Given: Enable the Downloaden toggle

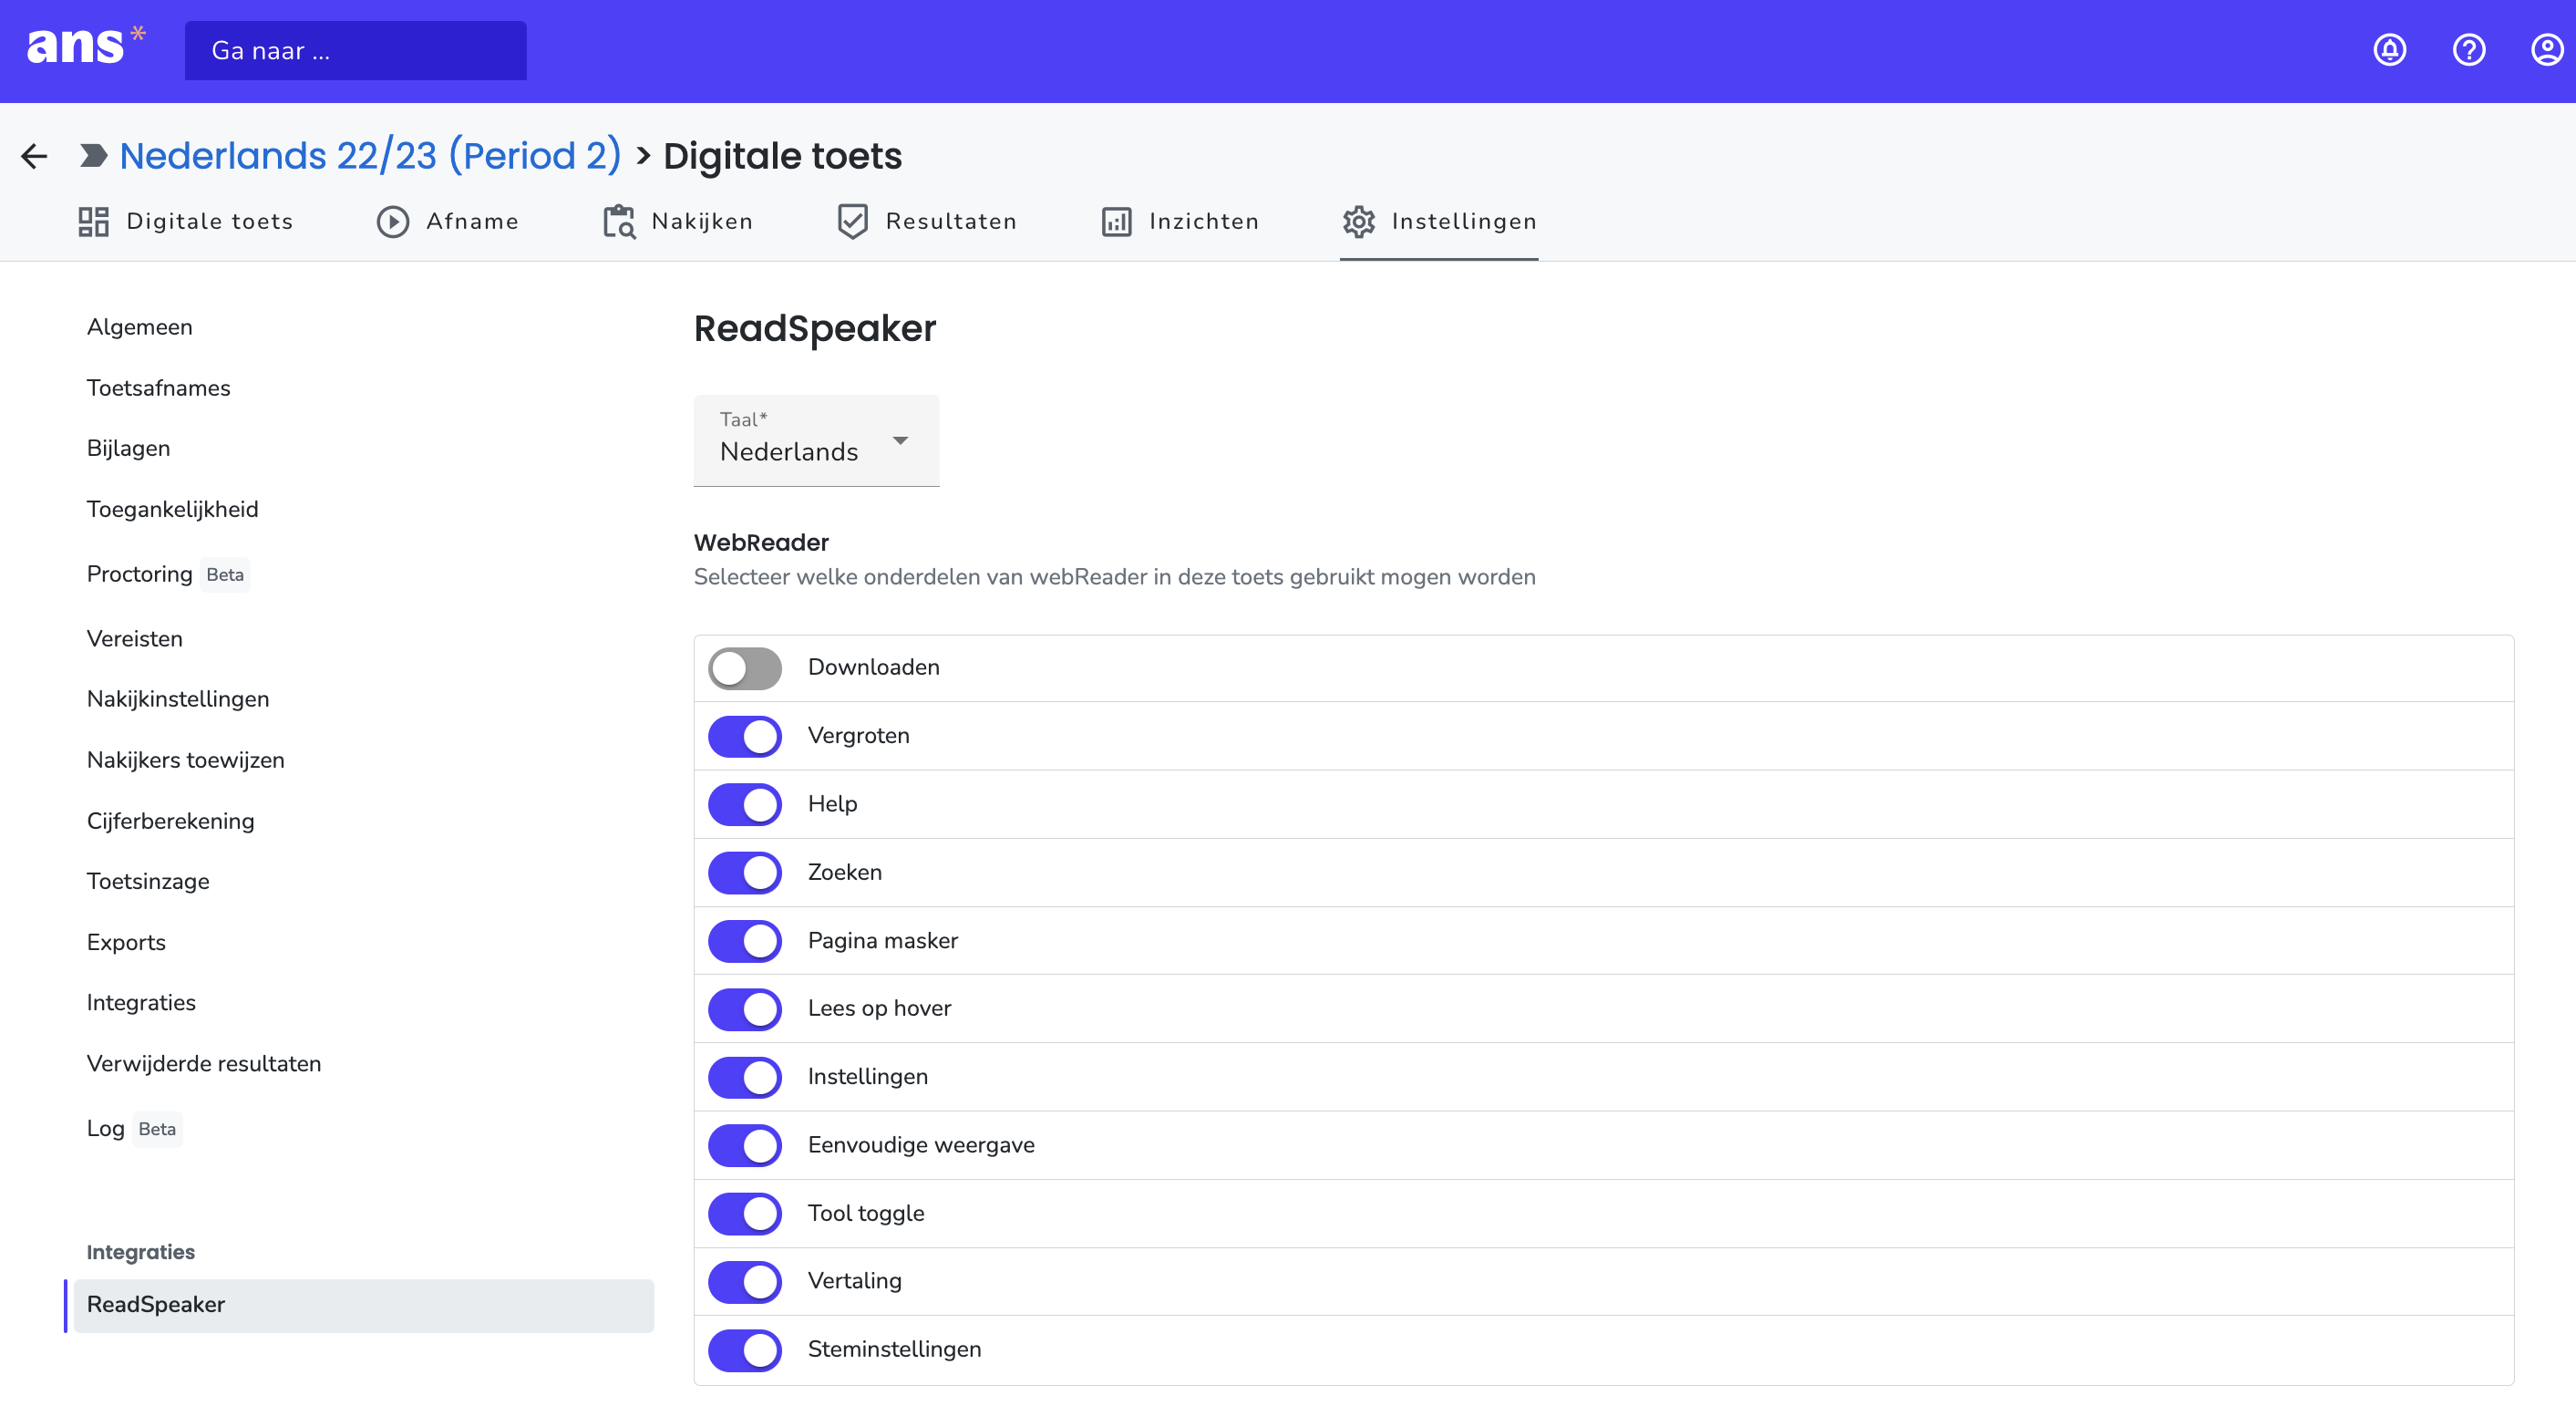Looking at the screenshot, I should 745,668.
